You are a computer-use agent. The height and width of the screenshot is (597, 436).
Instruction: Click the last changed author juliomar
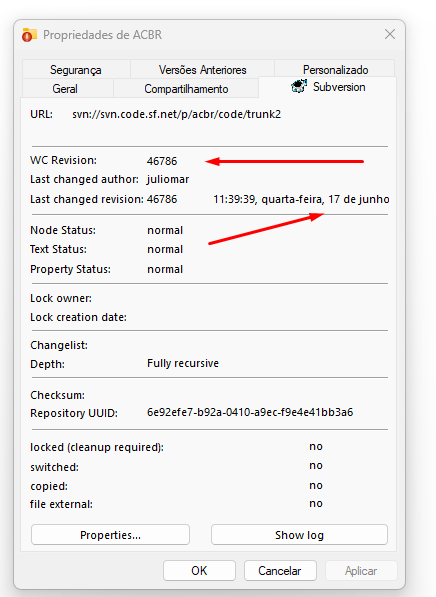pos(168,179)
